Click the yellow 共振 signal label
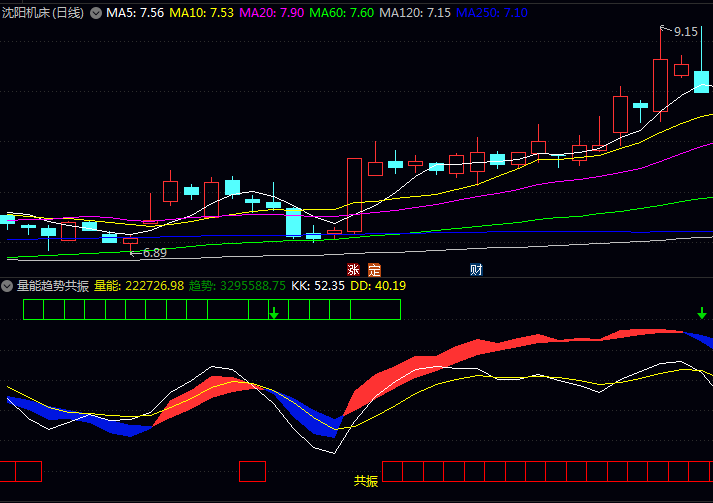The width and height of the screenshot is (713, 503). pyautogui.click(x=366, y=481)
